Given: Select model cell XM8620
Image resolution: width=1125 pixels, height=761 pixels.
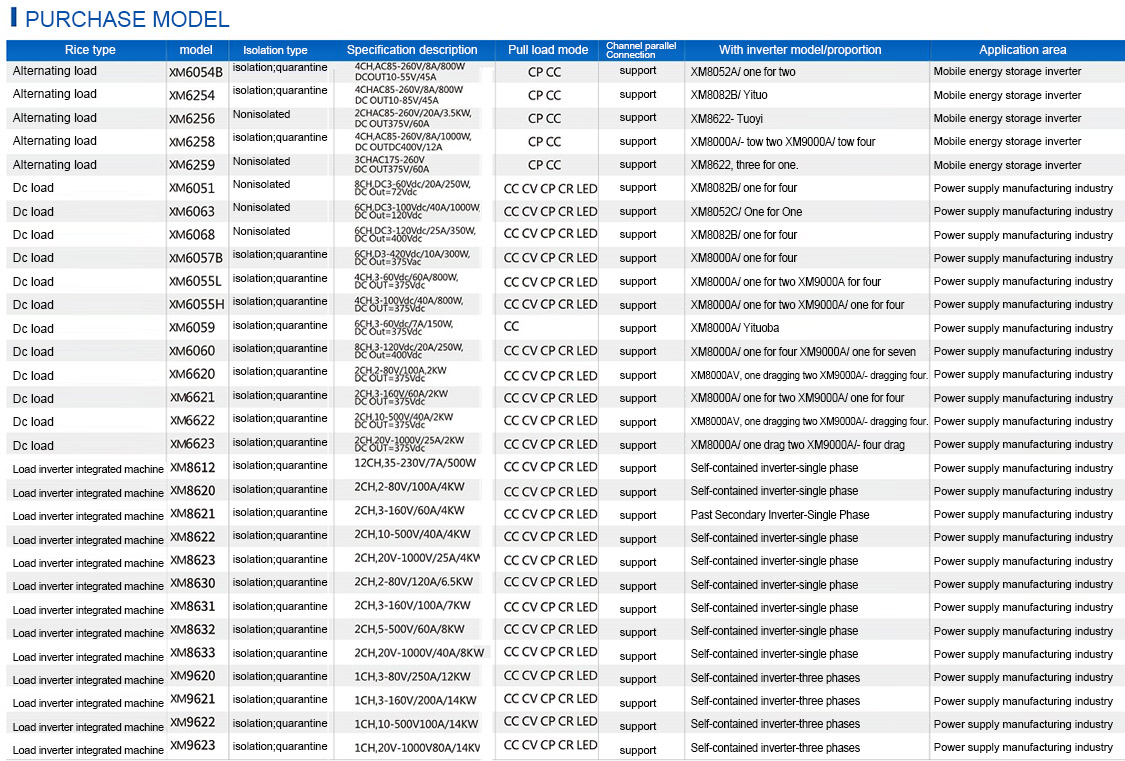Looking at the screenshot, I should [x=192, y=491].
